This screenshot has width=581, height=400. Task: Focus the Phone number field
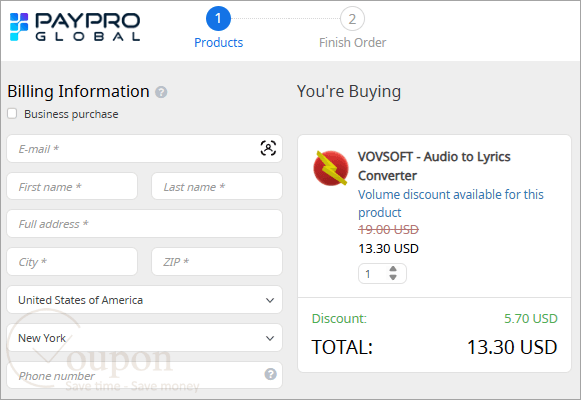coord(145,375)
